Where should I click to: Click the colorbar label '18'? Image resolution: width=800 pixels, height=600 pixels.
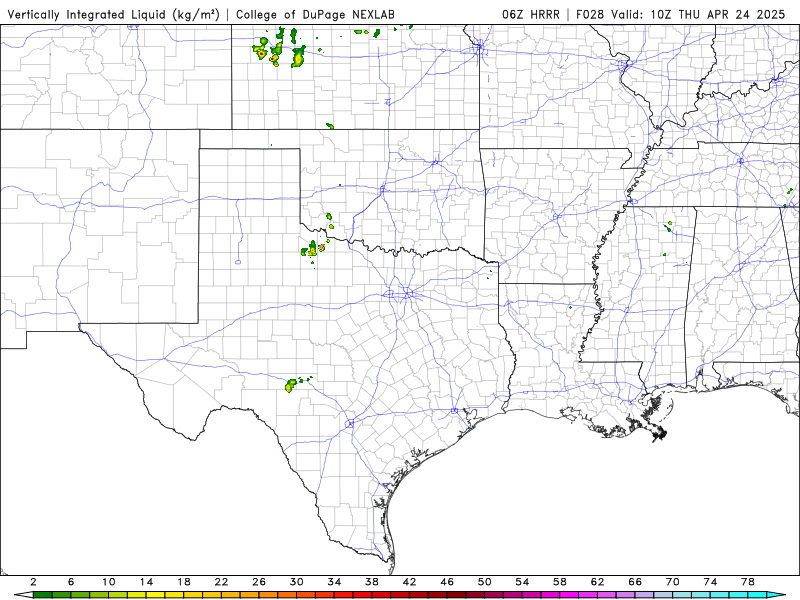pyautogui.click(x=184, y=582)
